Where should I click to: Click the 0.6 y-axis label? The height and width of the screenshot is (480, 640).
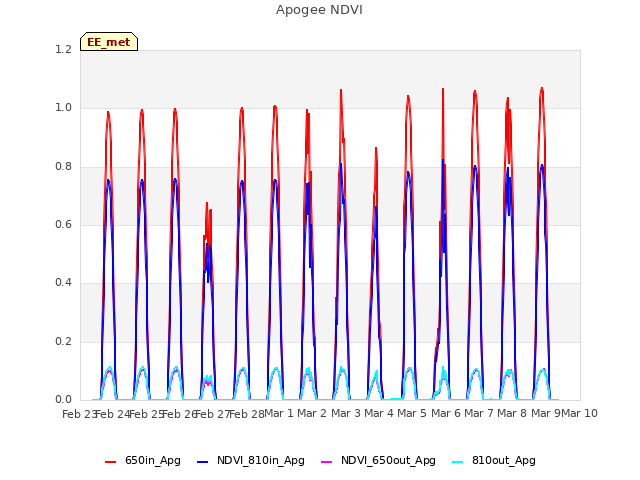point(63,224)
